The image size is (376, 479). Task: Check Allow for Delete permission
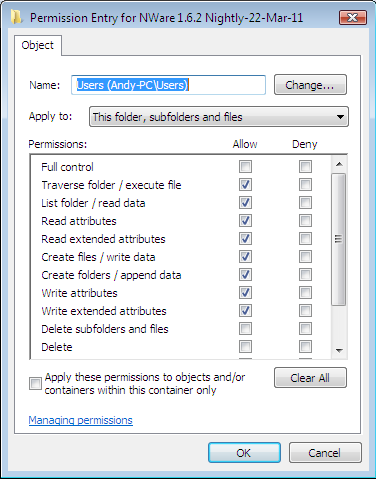point(245,347)
